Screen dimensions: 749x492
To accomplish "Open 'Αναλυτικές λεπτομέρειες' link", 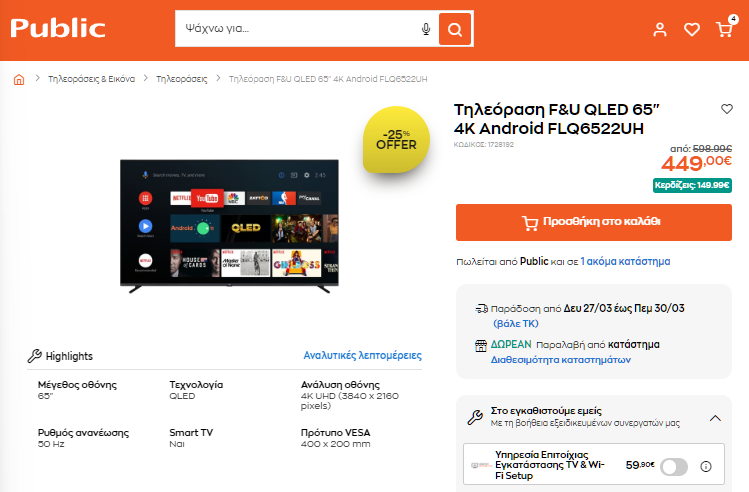I will tap(363, 355).
